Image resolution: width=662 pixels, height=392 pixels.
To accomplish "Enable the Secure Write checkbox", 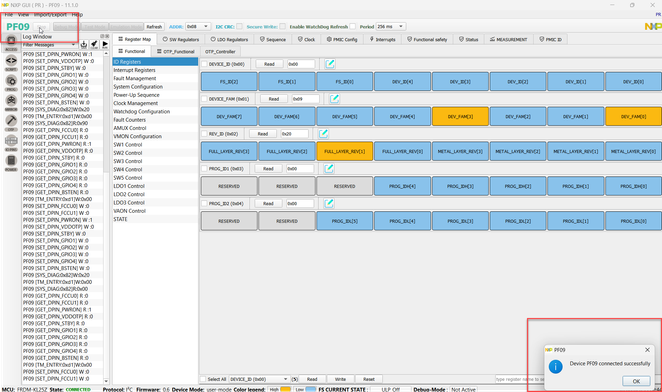I will click(x=282, y=26).
